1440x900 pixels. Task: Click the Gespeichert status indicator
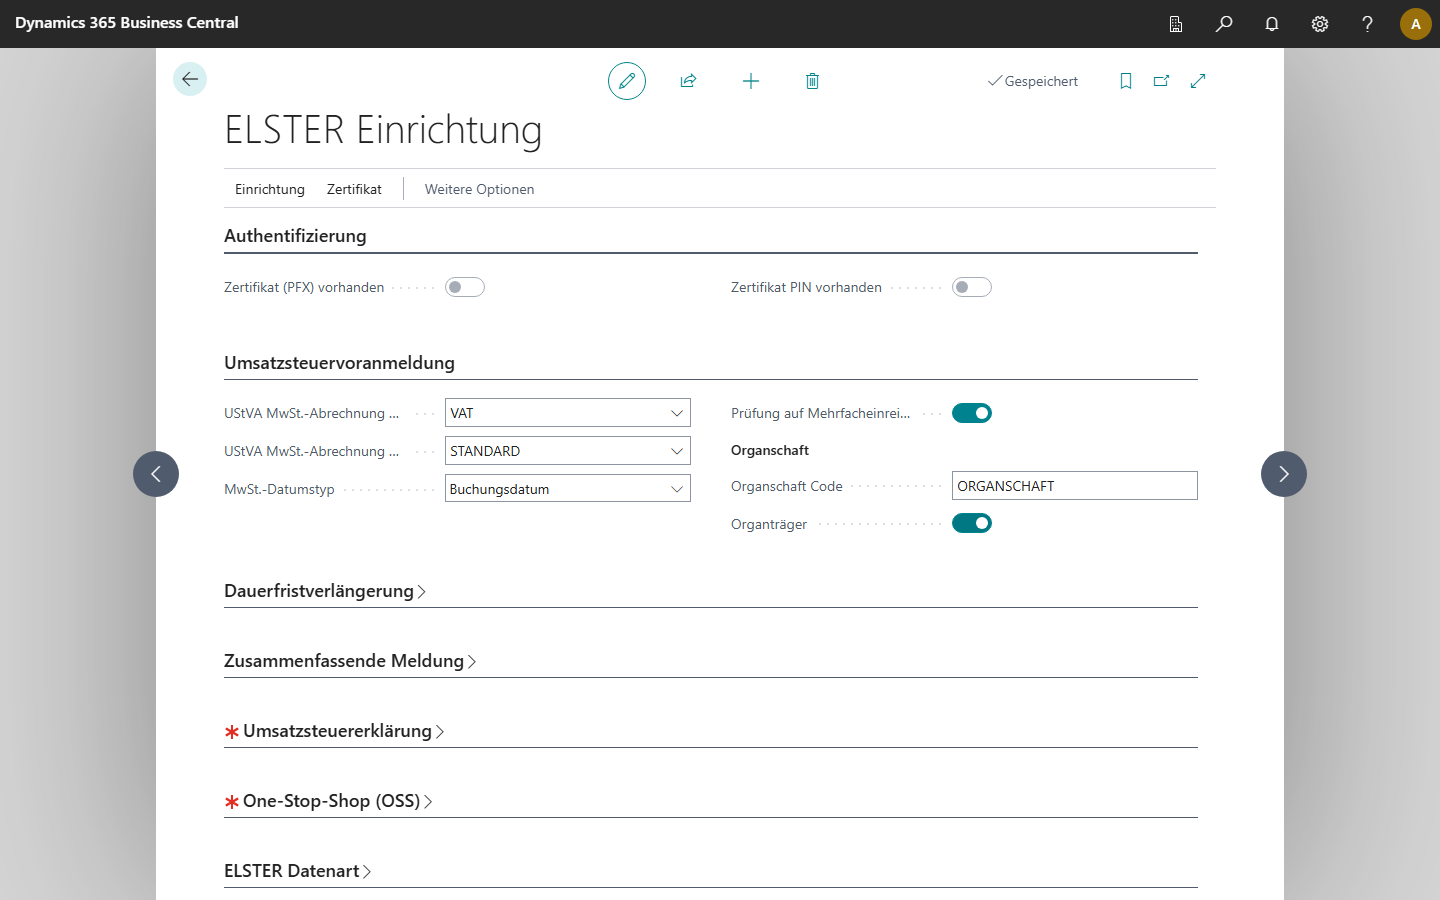(x=1033, y=81)
